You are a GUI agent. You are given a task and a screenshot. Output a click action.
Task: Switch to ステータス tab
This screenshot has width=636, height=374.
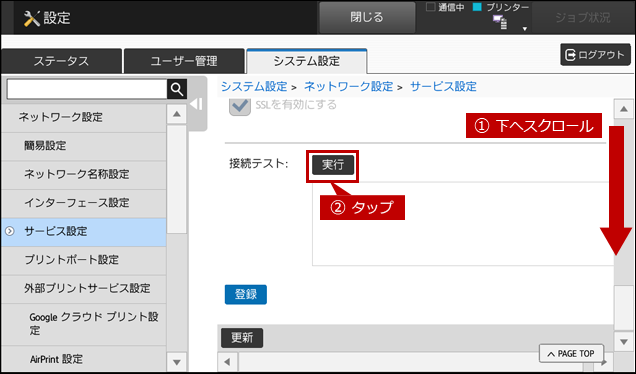61,61
